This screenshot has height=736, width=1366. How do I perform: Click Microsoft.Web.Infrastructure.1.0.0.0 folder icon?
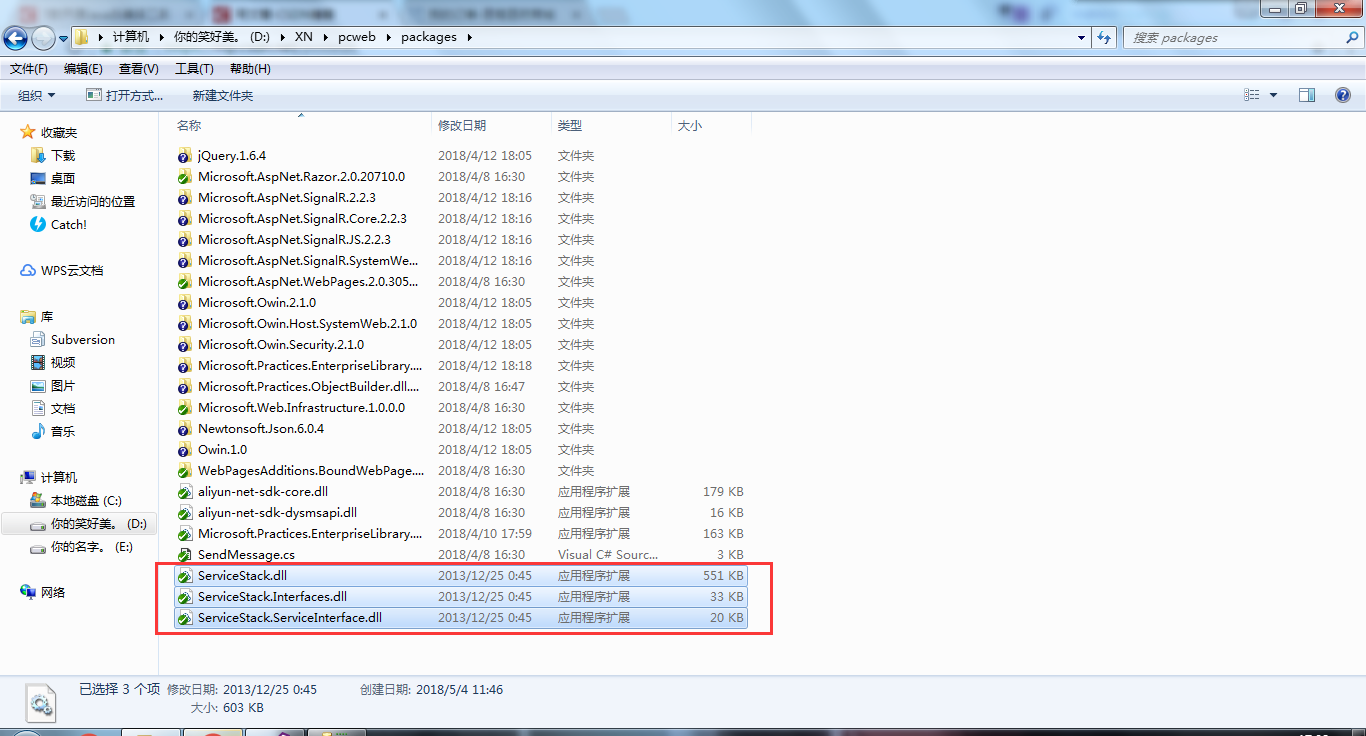point(184,408)
